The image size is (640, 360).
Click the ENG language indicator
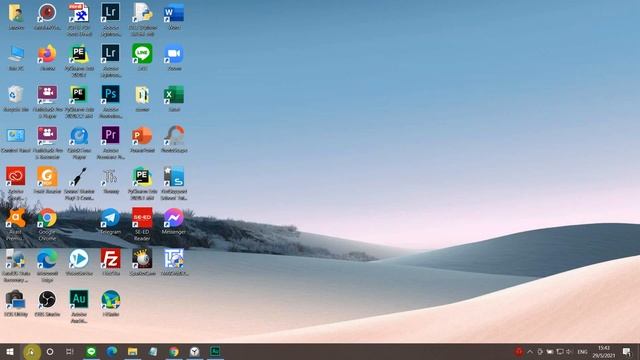[x=582, y=351]
